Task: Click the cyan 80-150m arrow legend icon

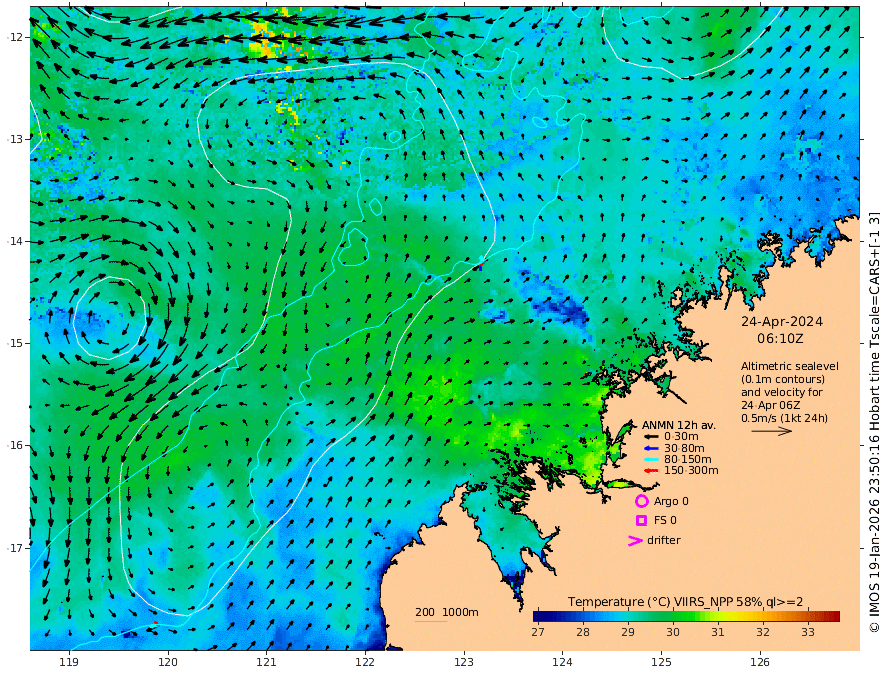Action: 651,459
